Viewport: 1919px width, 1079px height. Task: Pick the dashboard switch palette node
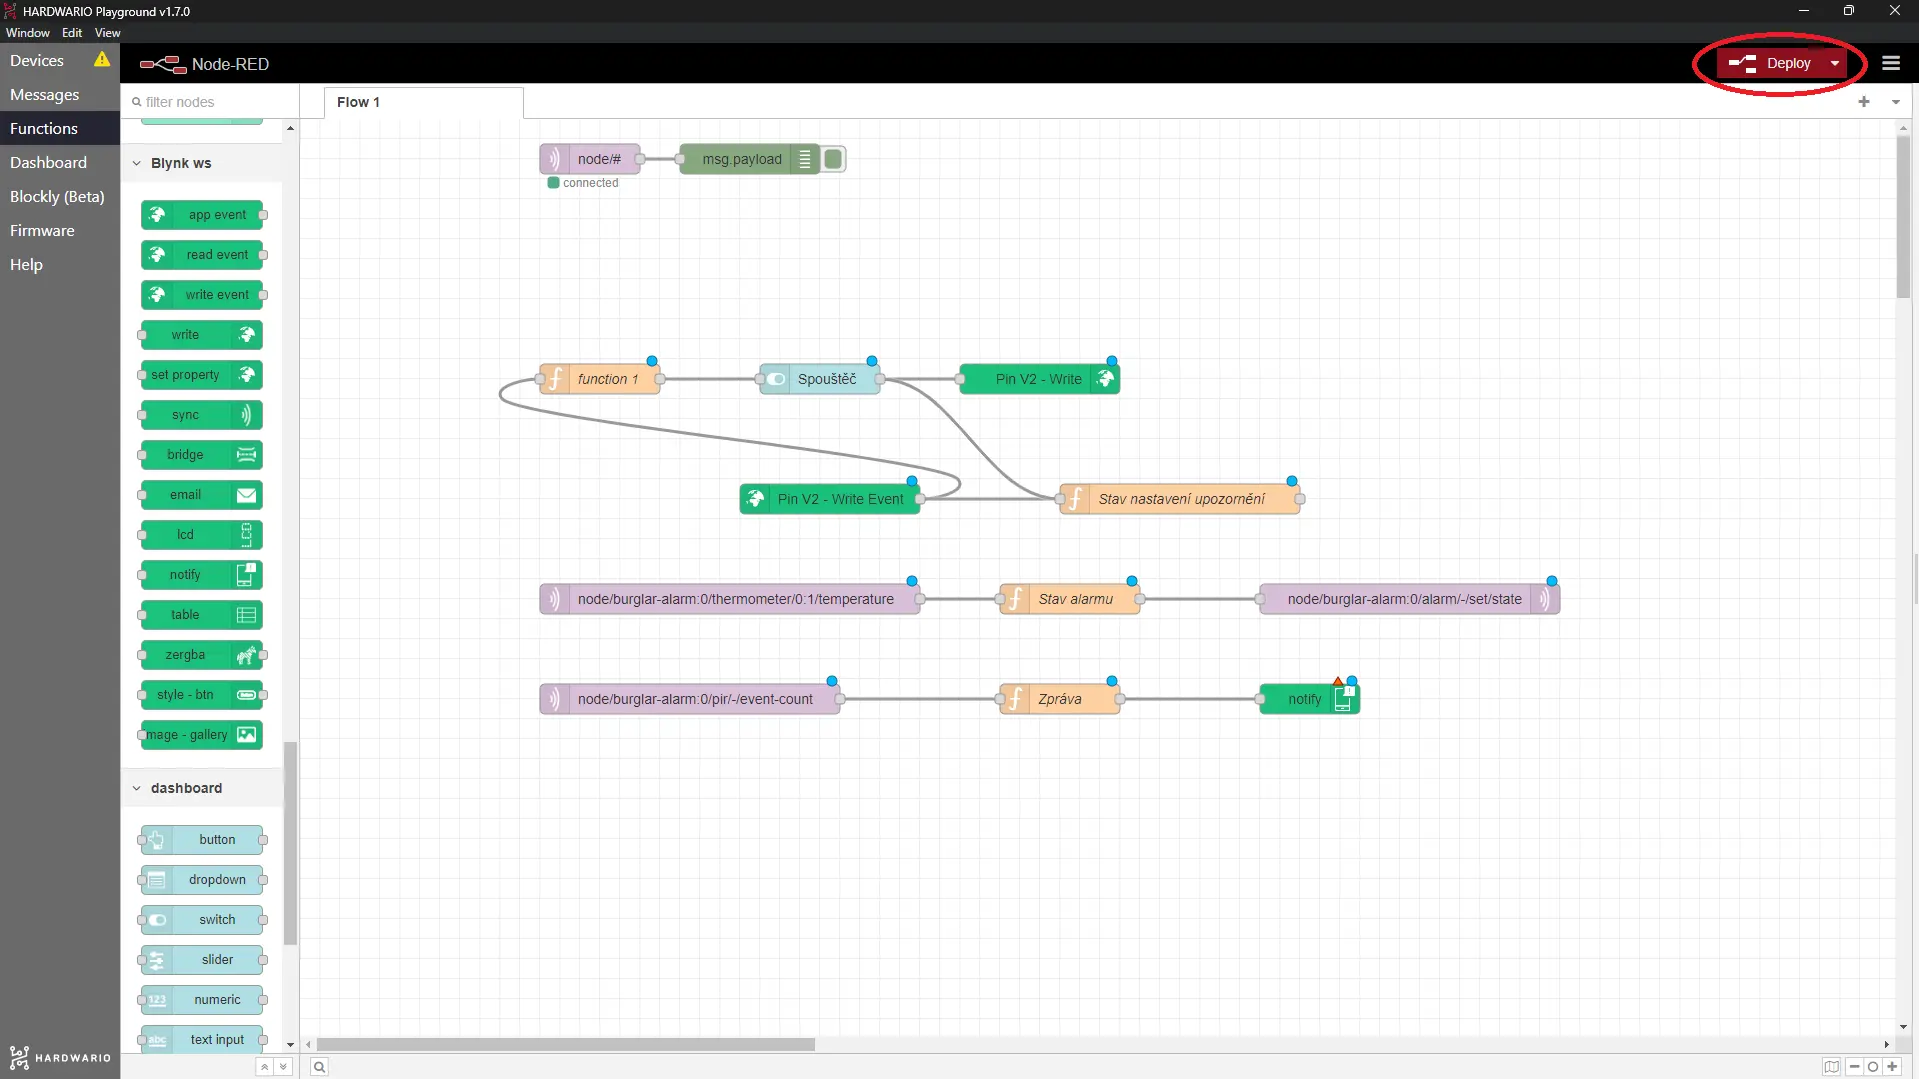[202, 920]
